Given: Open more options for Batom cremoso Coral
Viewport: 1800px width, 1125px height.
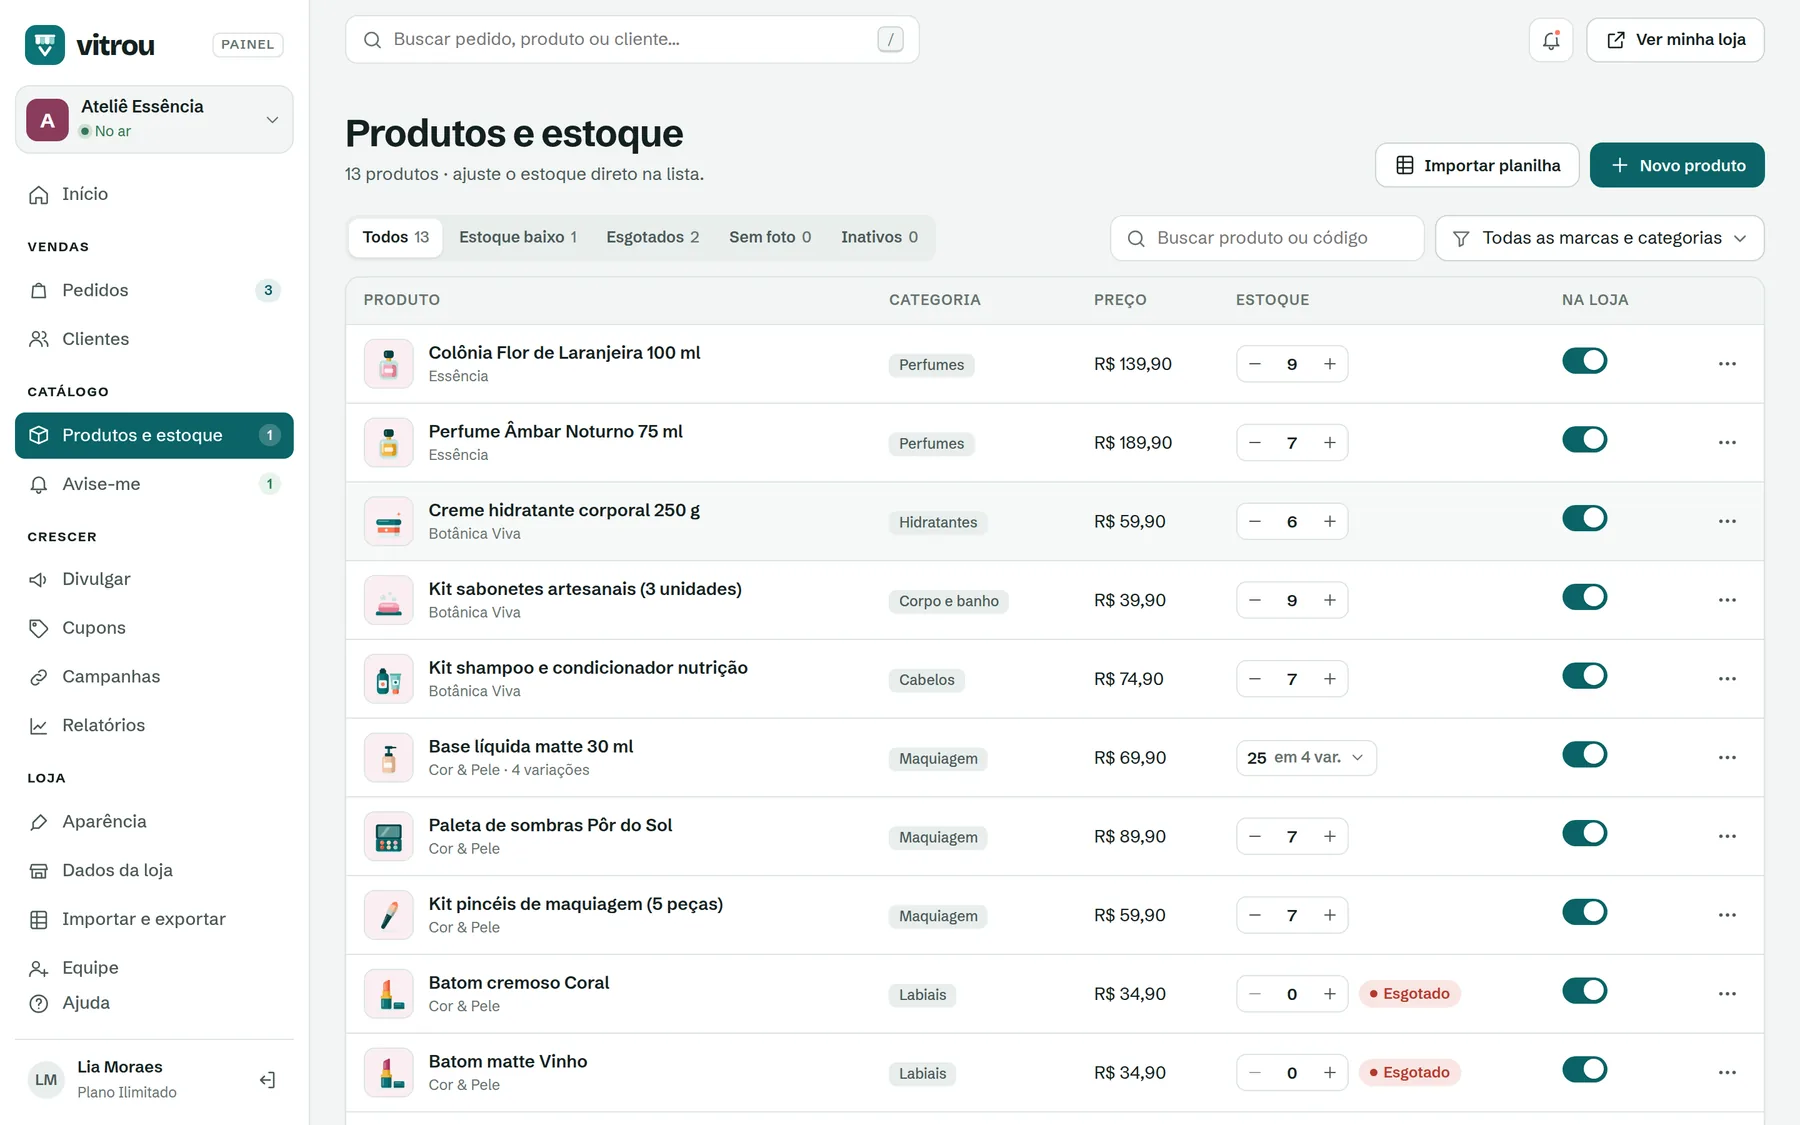Looking at the screenshot, I should (1727, 994).
